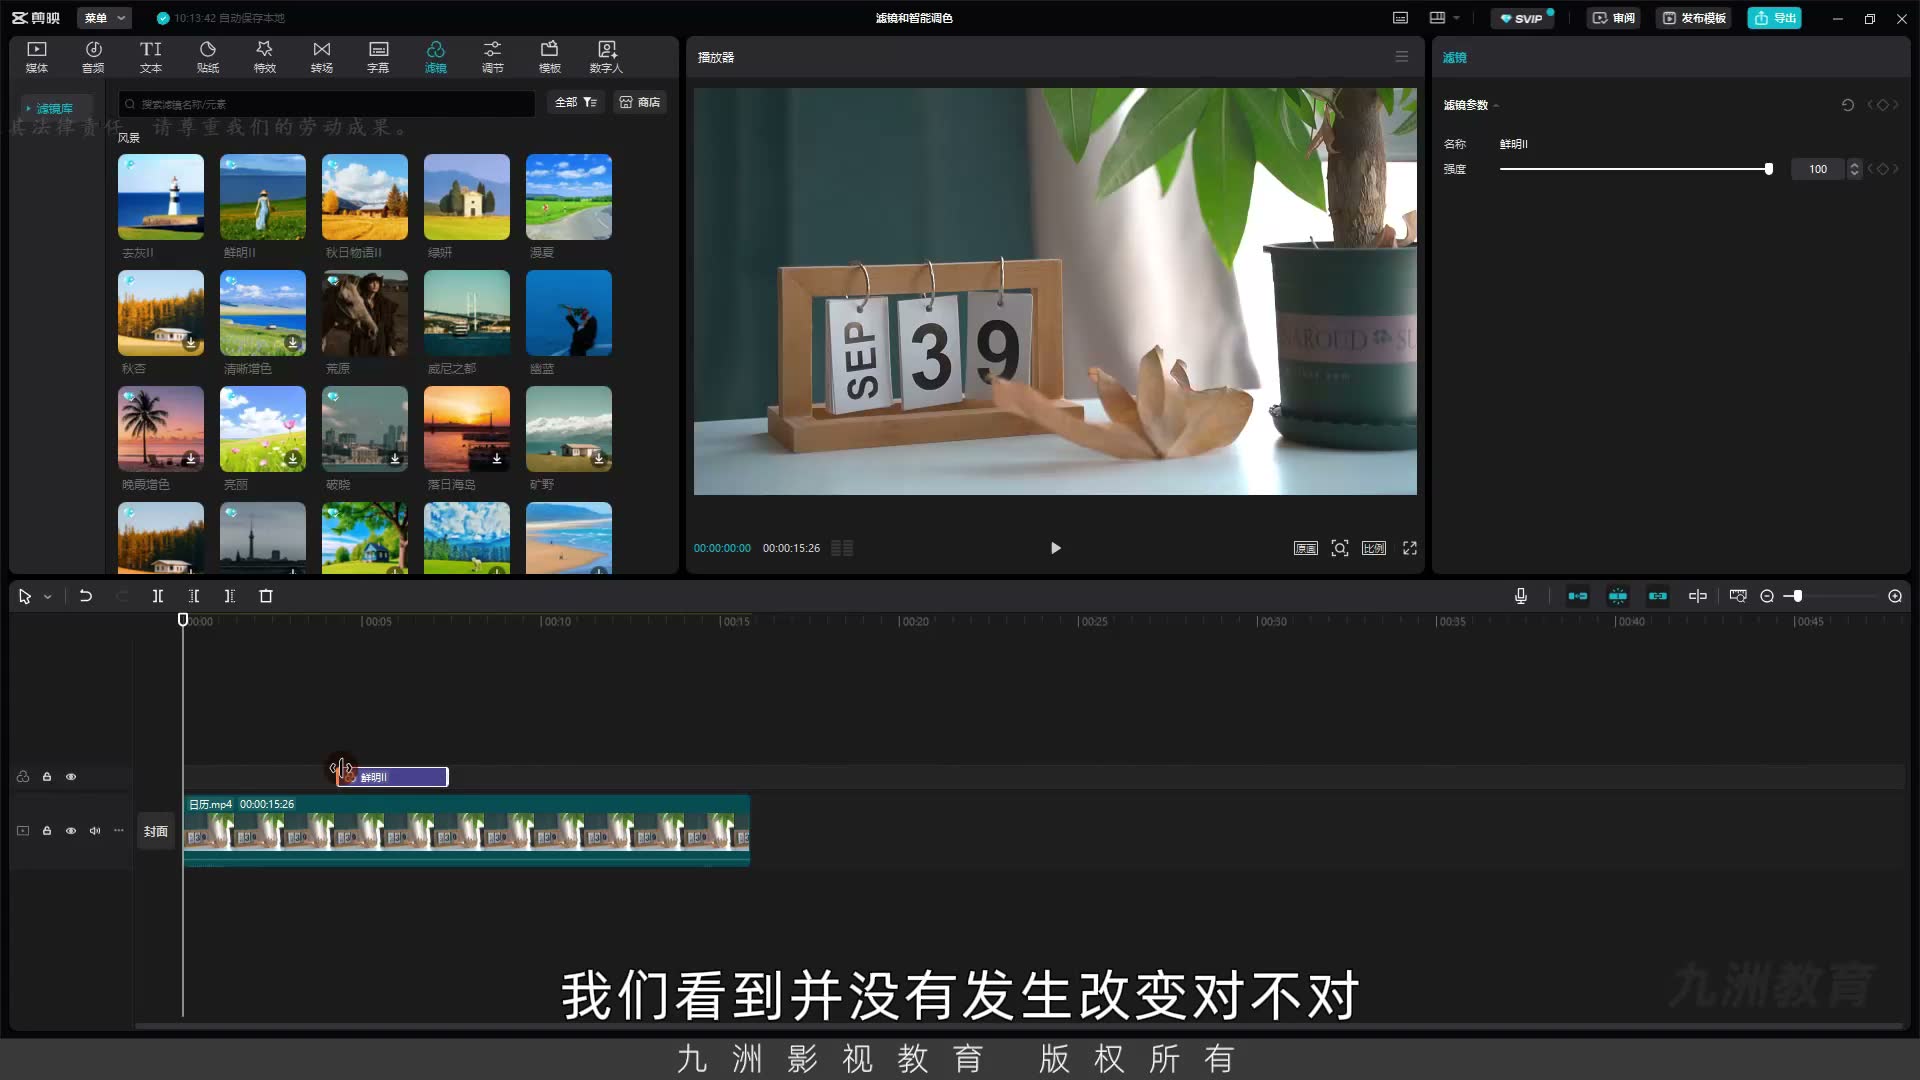Trim clip left of playhead
The width and height of the screenshot is (1920, 1080).
click(x=194, y=596)
